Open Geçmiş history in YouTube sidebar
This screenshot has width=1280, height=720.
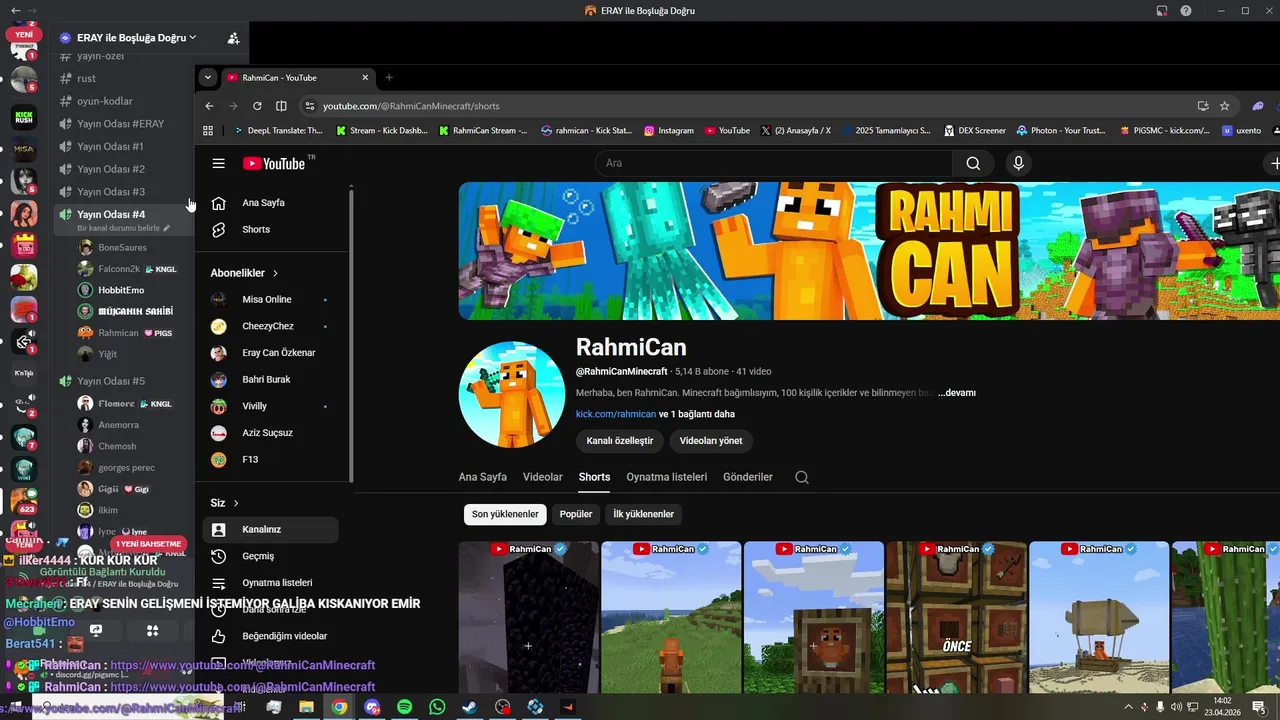point(270,556)
